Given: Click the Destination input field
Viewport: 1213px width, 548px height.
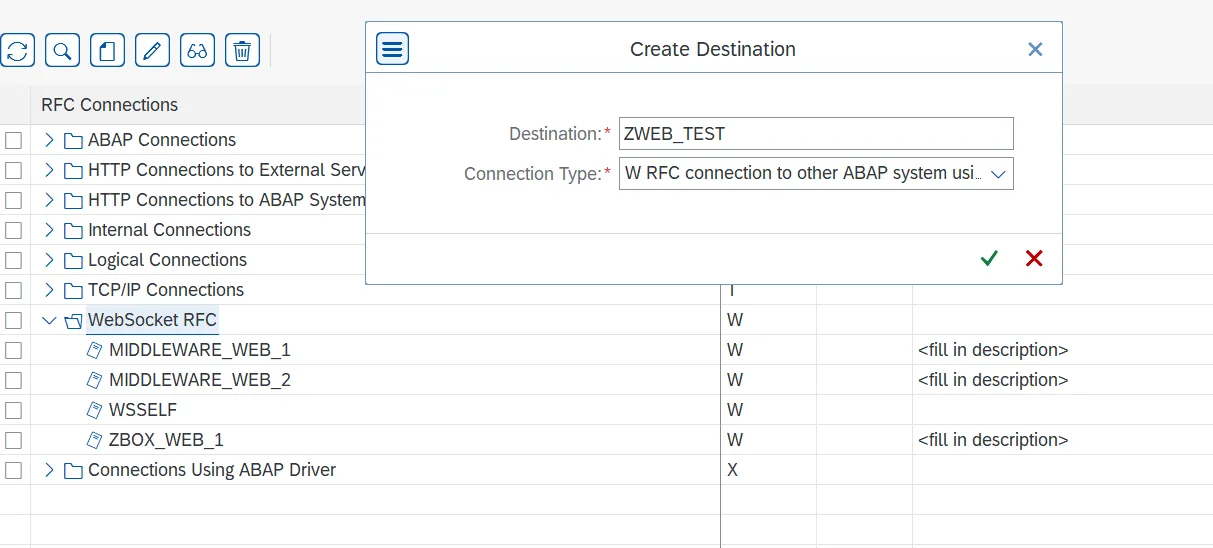Looking at the screenshot, I should click(x=816, y=134).
